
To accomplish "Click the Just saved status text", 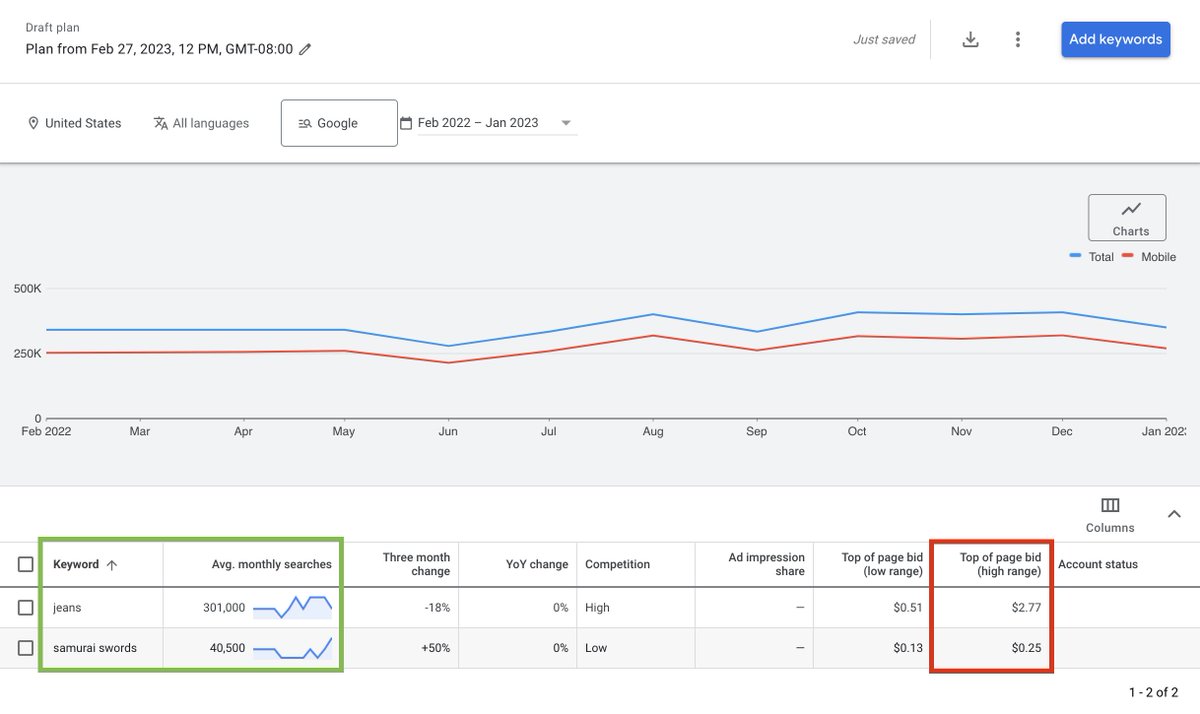I will click(884, 39).
